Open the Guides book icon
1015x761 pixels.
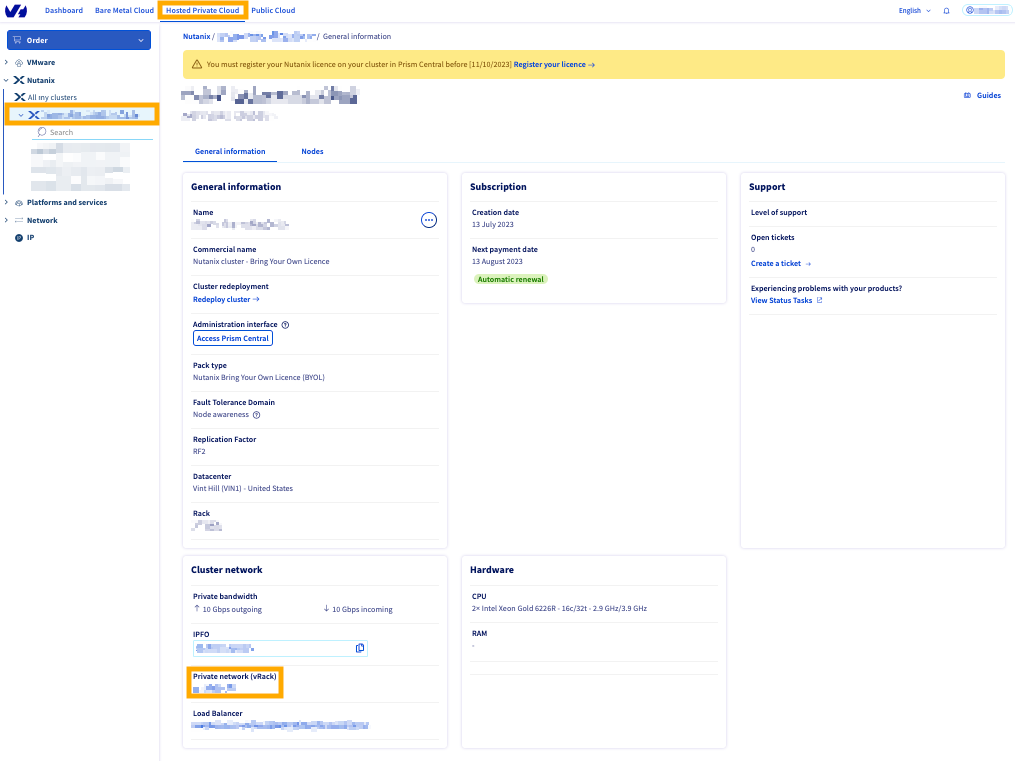967,95
